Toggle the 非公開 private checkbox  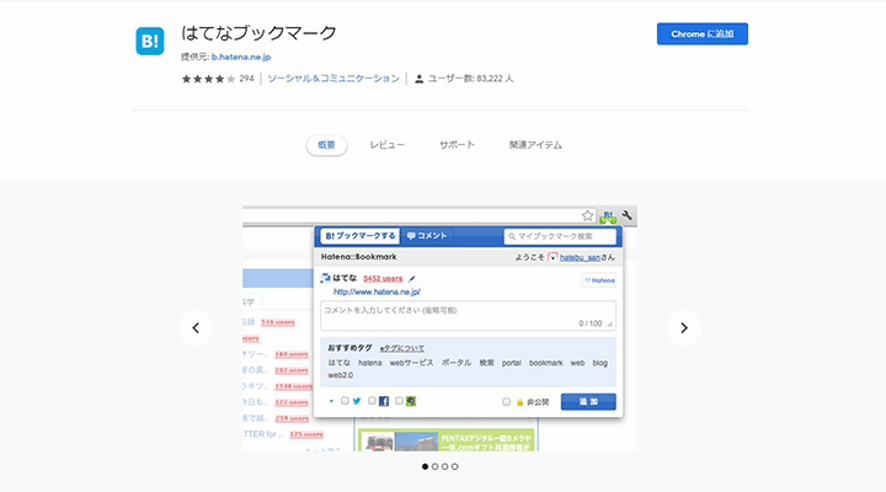[x=506, y=402]
